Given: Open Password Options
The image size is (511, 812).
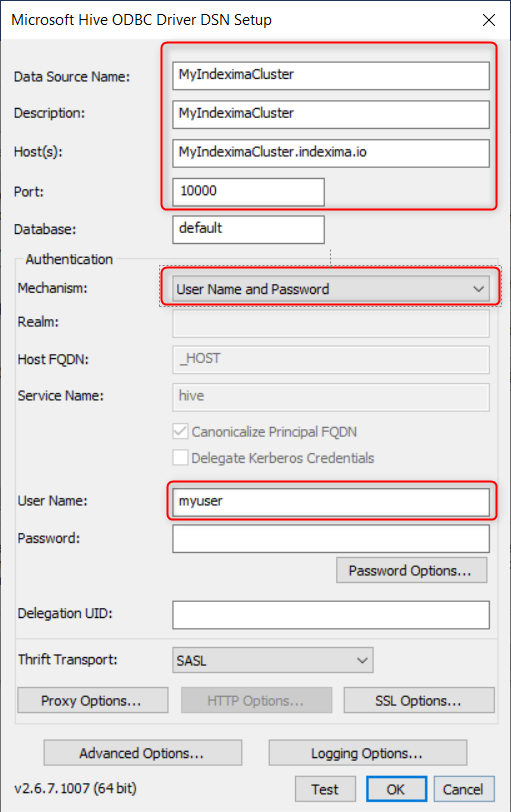Looking at the screenshot, I should [412, 570].
